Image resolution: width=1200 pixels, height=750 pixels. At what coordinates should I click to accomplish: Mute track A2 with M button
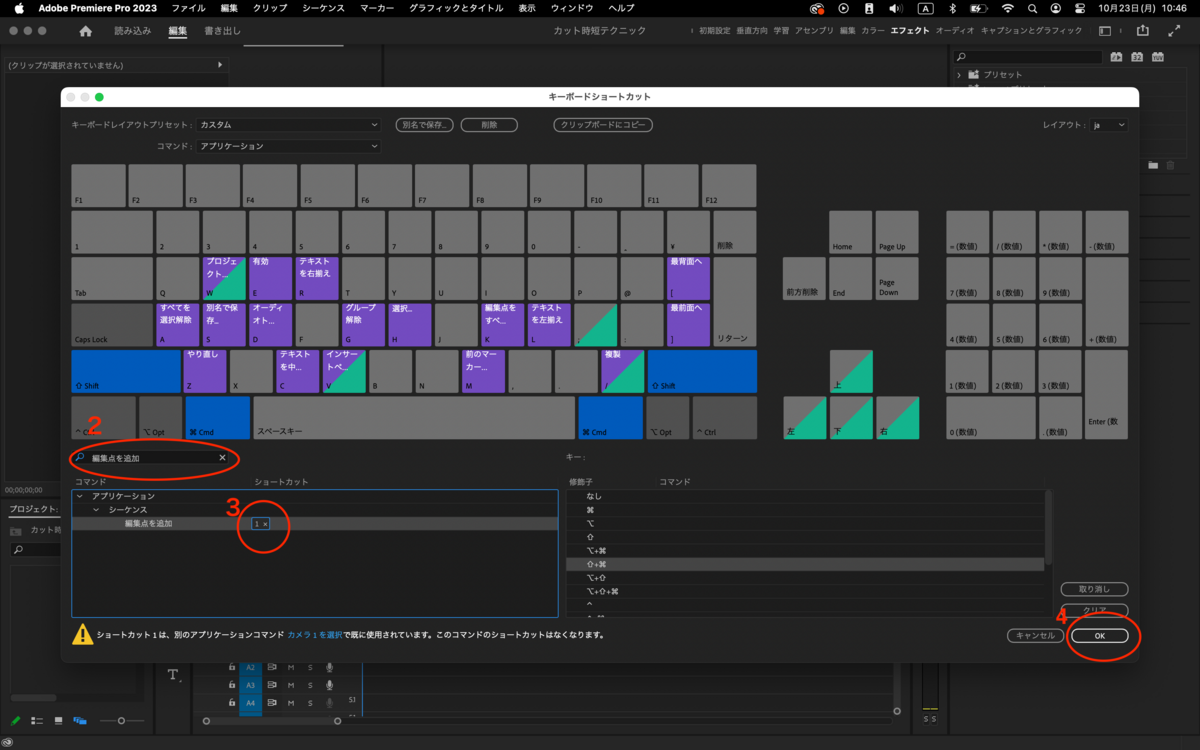tap(291, 667)
